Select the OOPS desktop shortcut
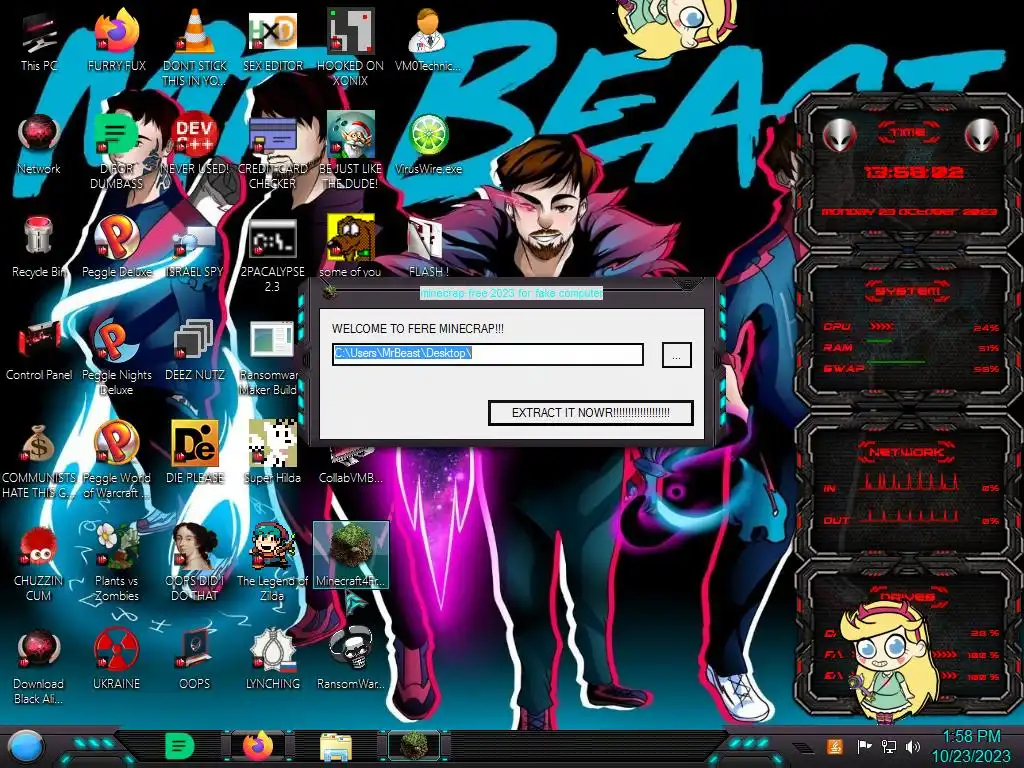 [x=195, y=660]
